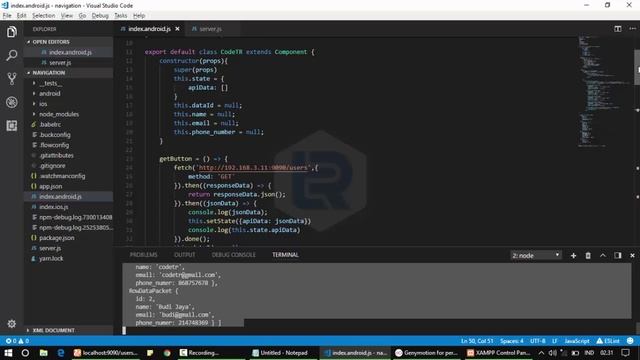Click the UTF-8 encoding indicator
The height and width of the screenshot is (360, 640).
coord(538,341)
